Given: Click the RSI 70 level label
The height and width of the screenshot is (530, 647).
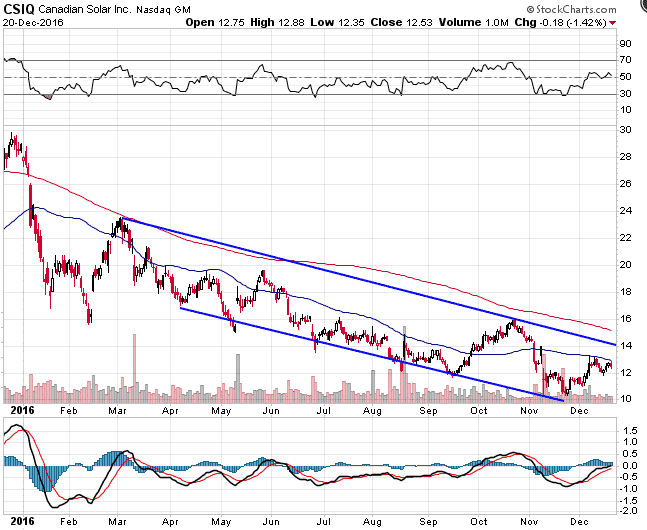Looking at the screenshot, I should 626,60.
